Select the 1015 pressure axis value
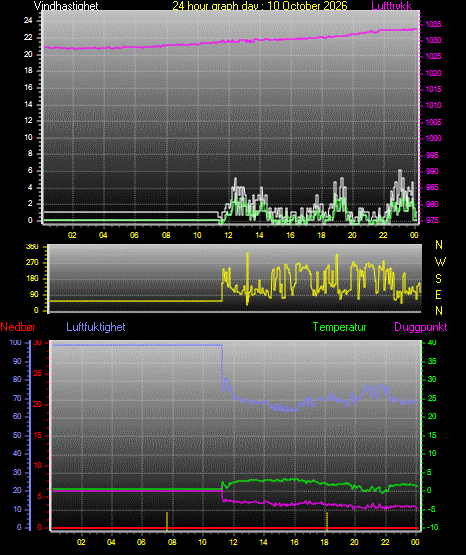The height and width of the screenshot is (555, 466). (x=433, y=89)
